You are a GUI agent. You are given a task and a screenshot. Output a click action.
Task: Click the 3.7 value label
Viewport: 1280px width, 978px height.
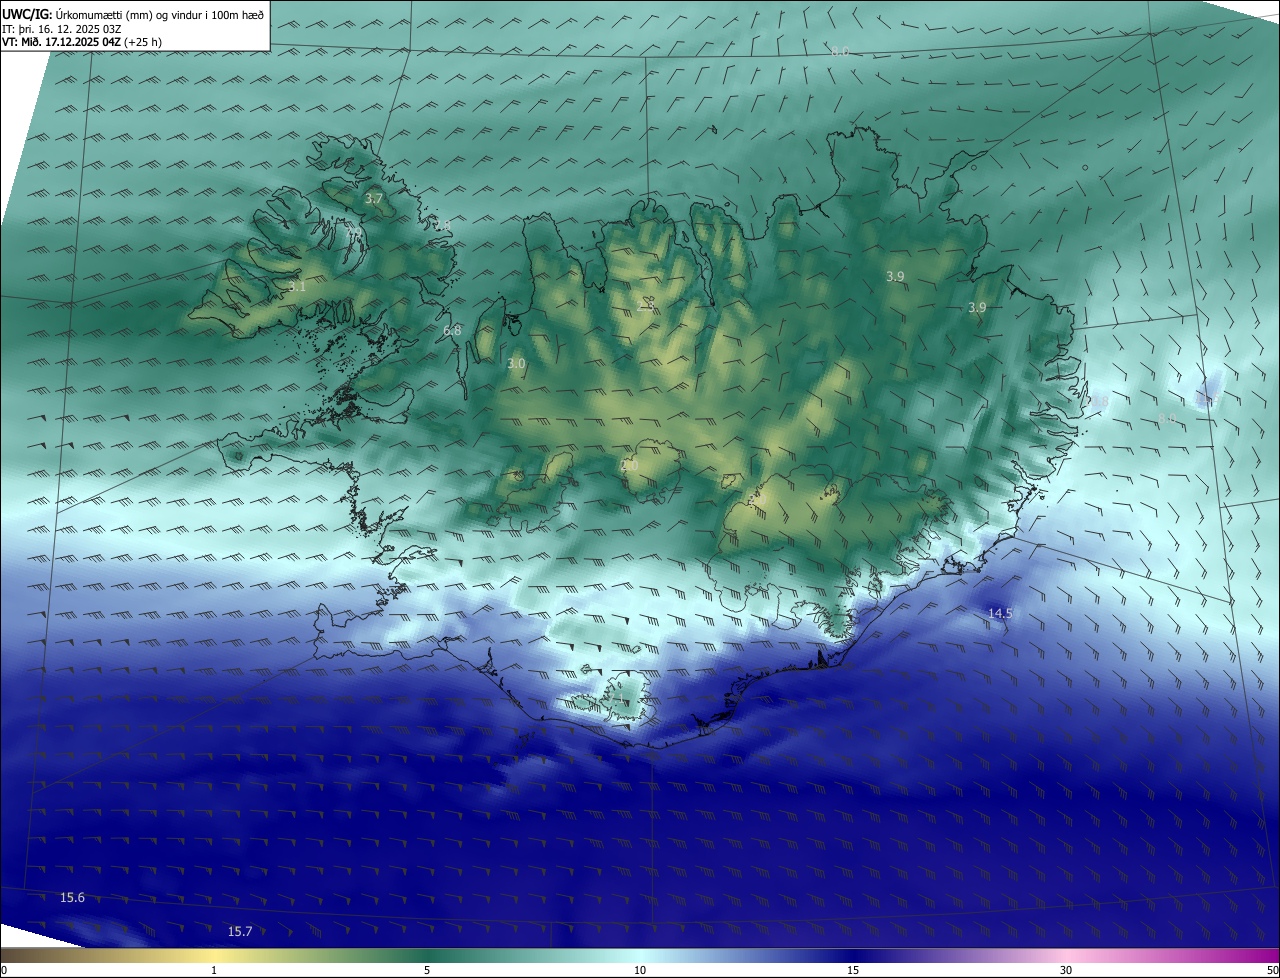(373, 199)
